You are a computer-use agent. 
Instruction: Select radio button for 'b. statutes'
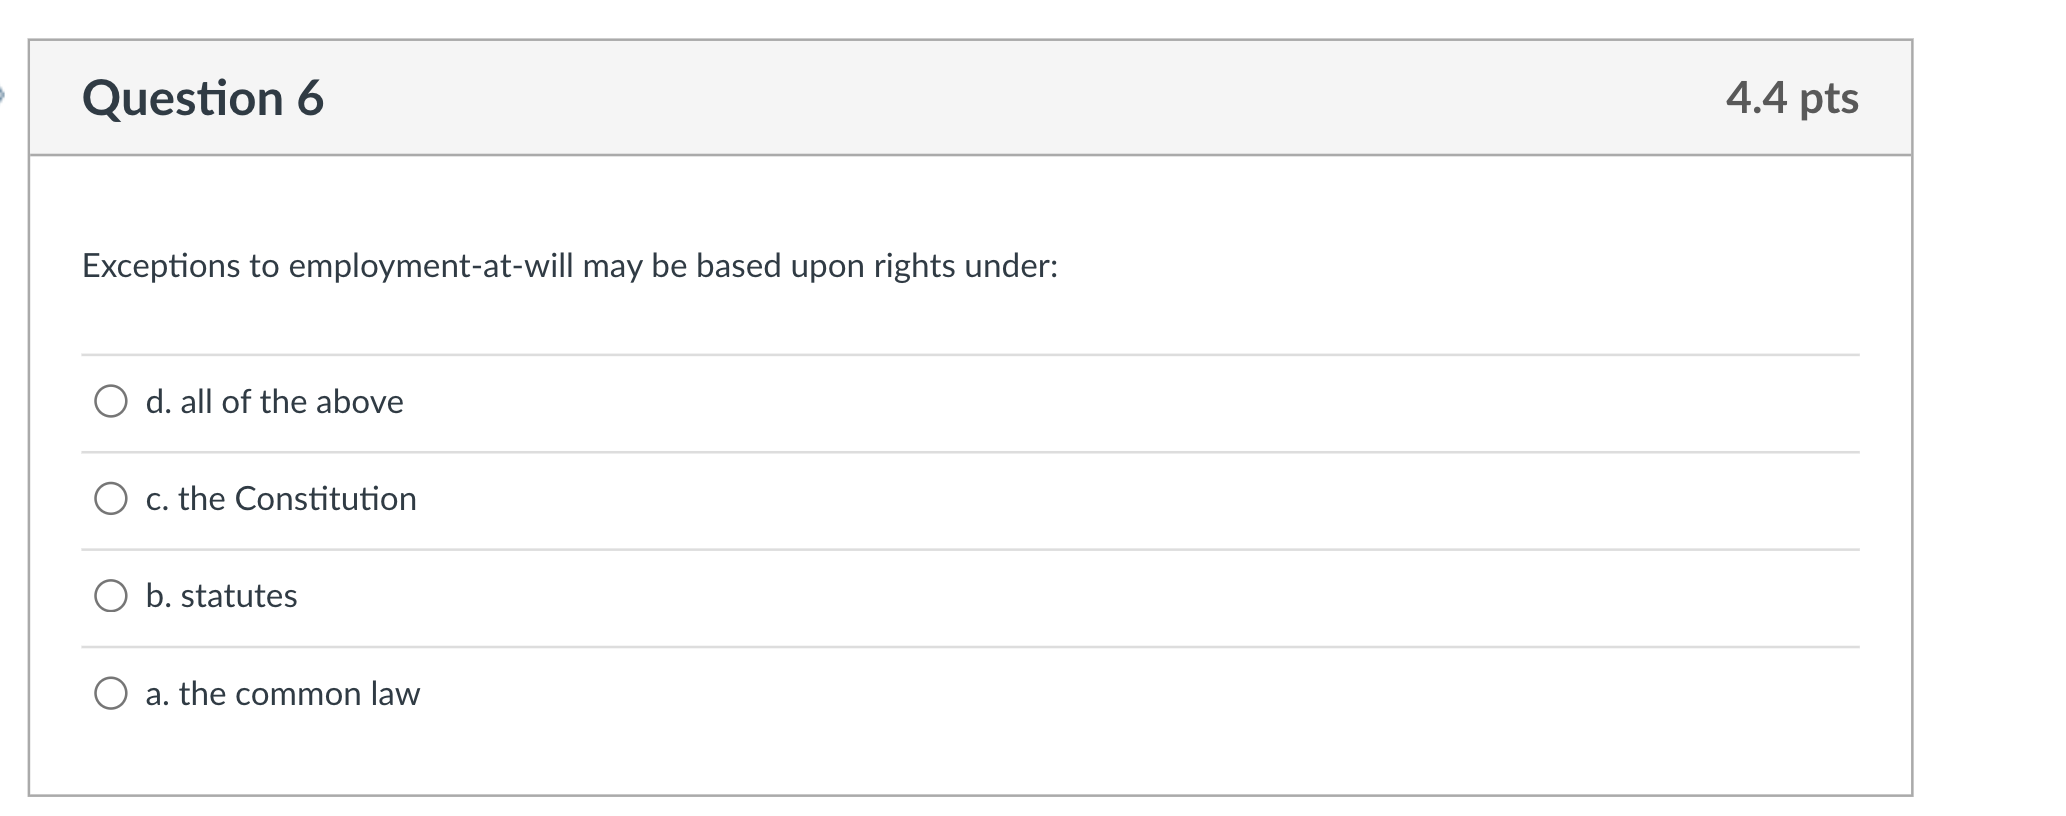pyautogui.click(x=110, y=597)
